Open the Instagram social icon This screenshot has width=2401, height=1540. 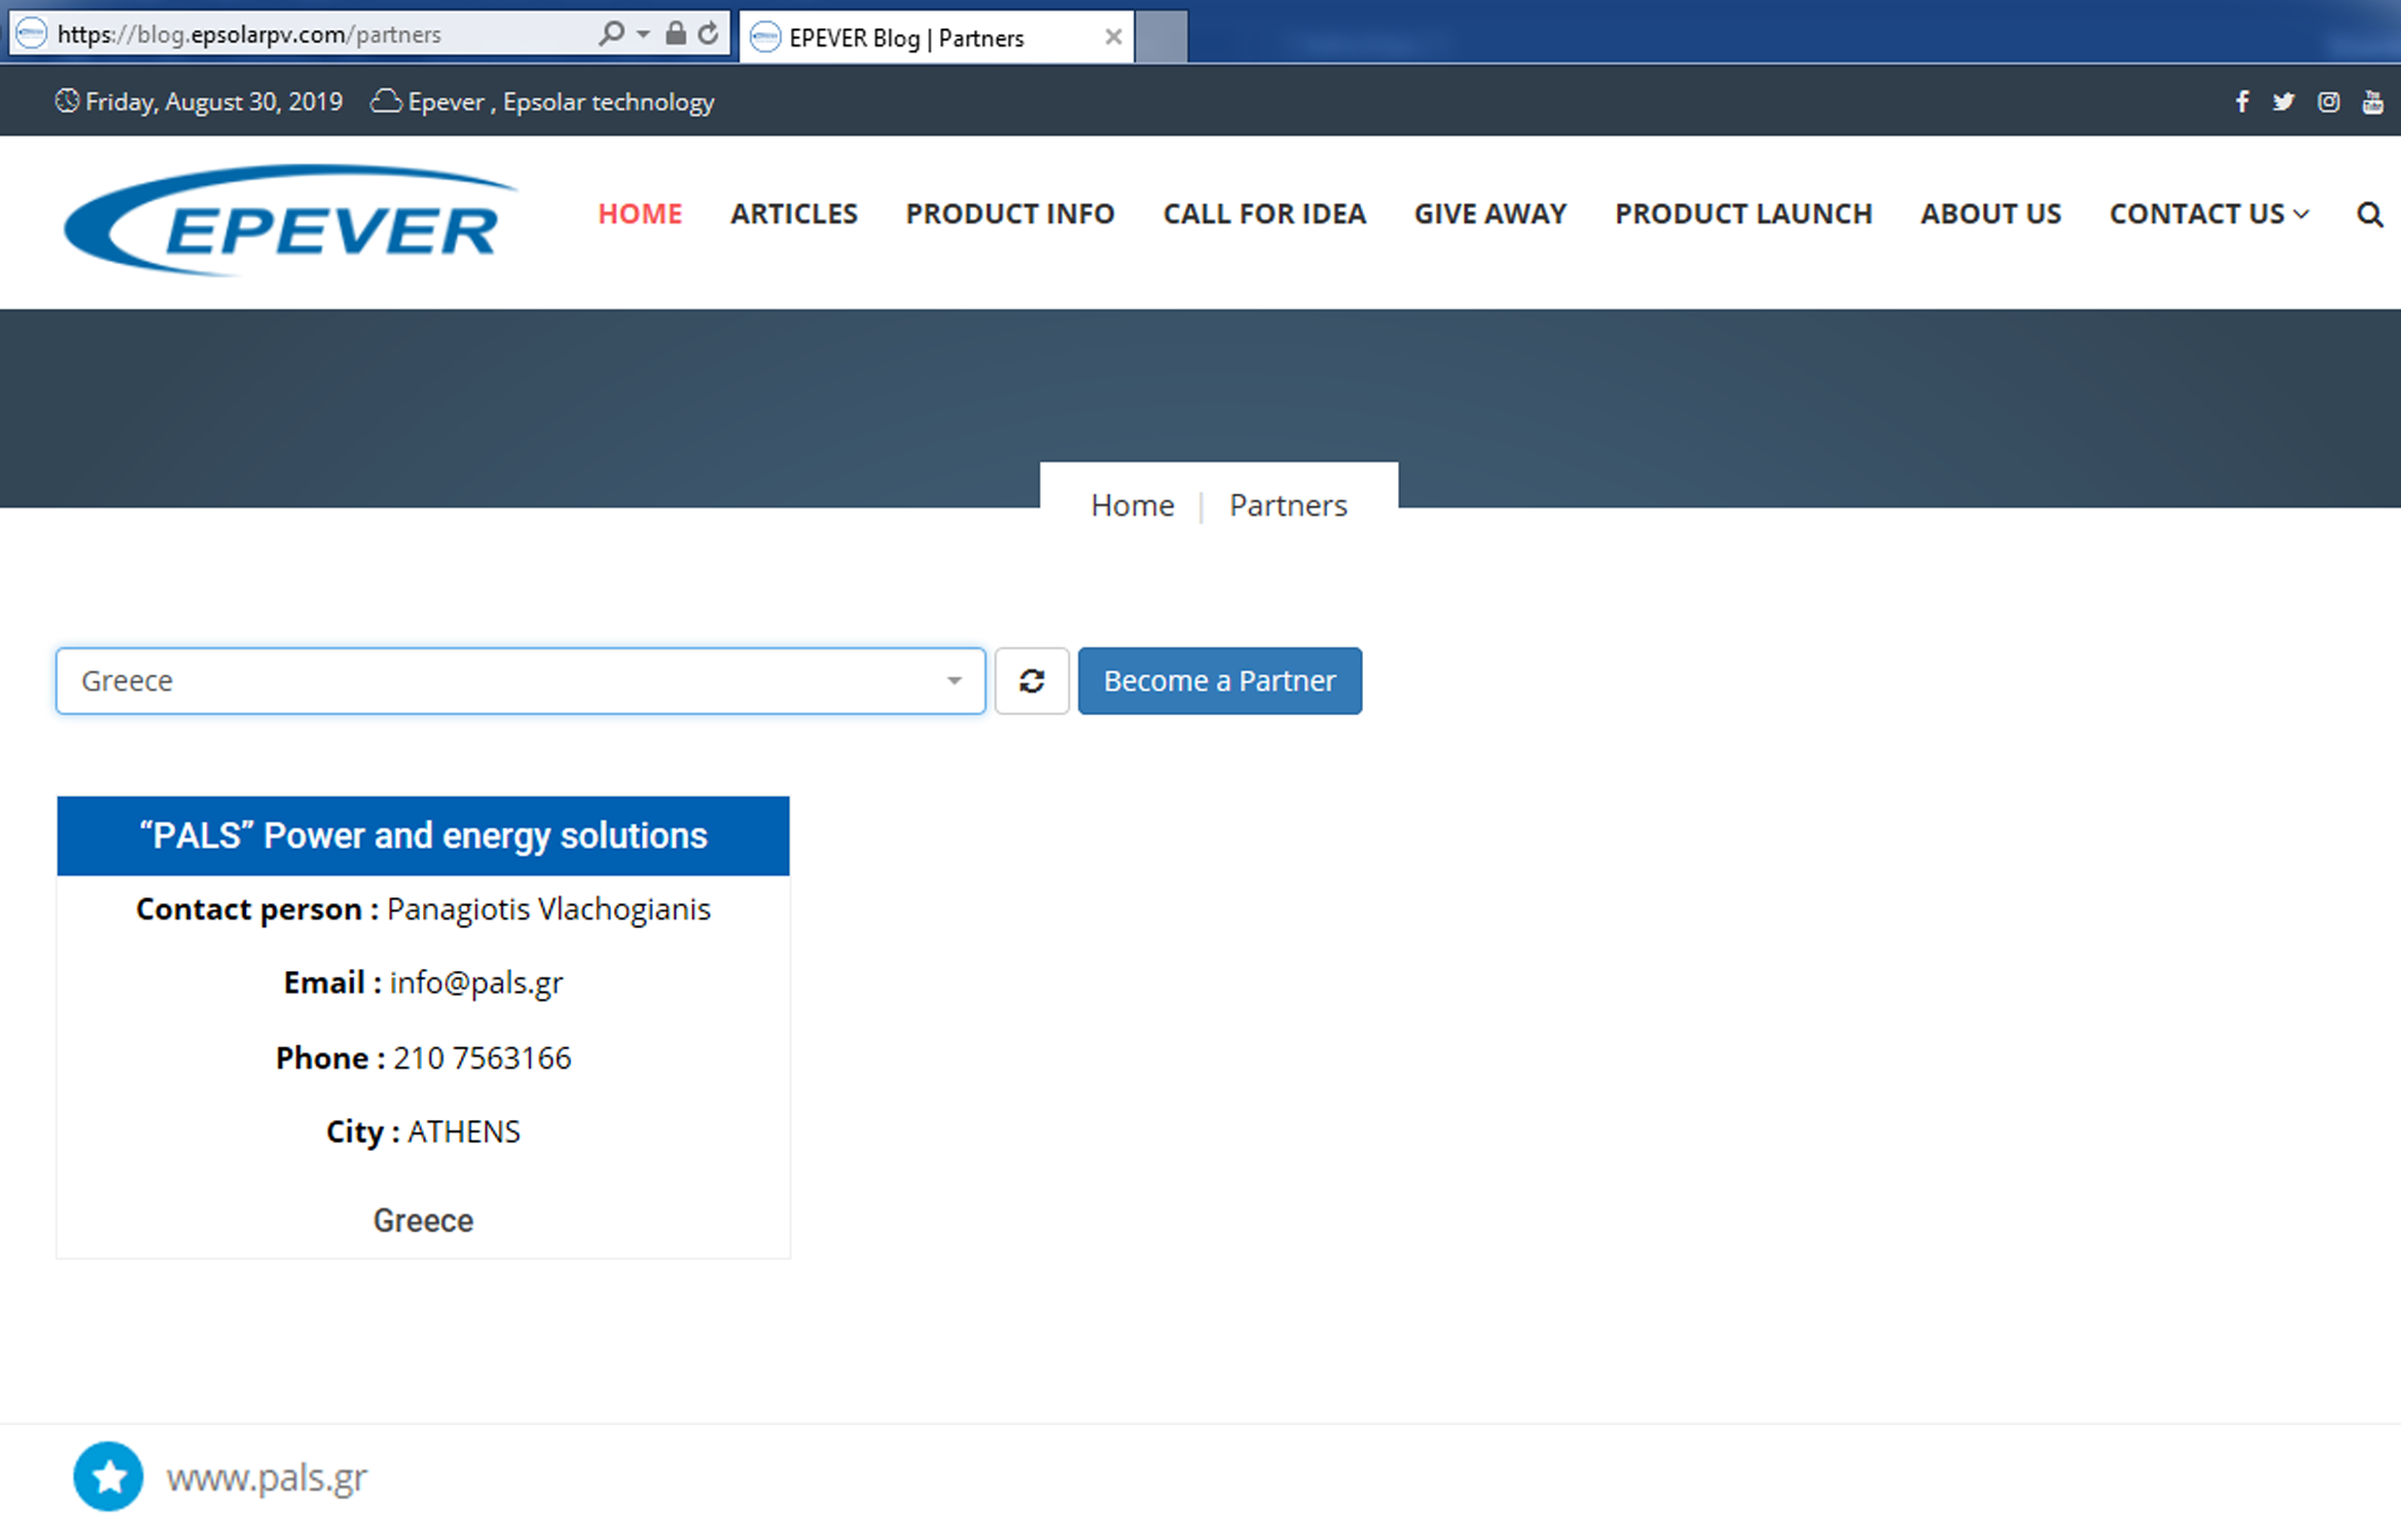point(2328,101)
